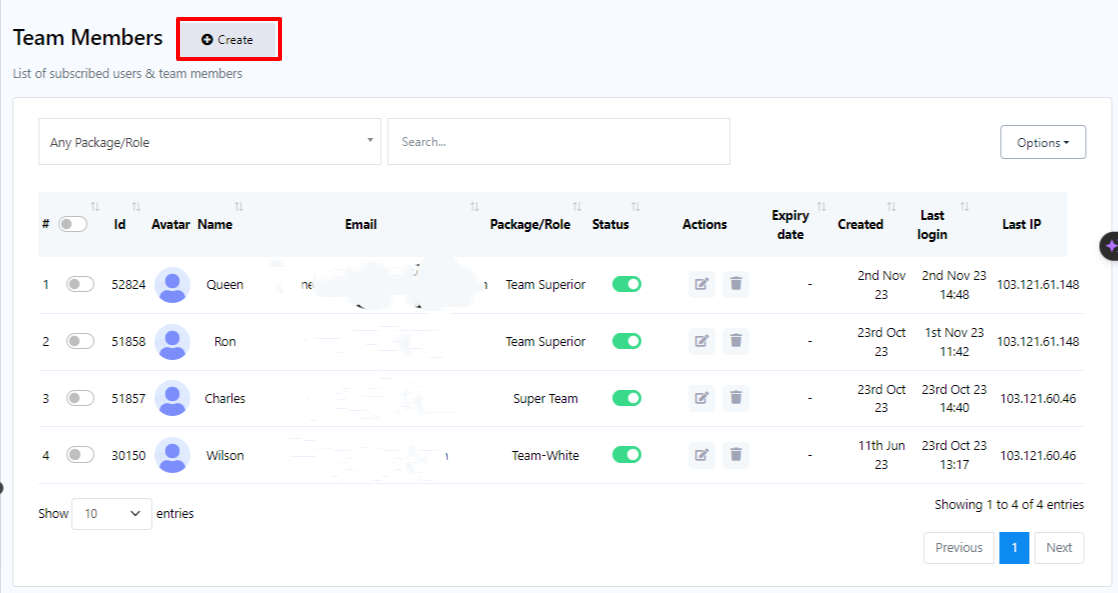Open edit icon in Wilson's row
The height and width of the screenshot is (593, 1118).
tap(702, 455)
